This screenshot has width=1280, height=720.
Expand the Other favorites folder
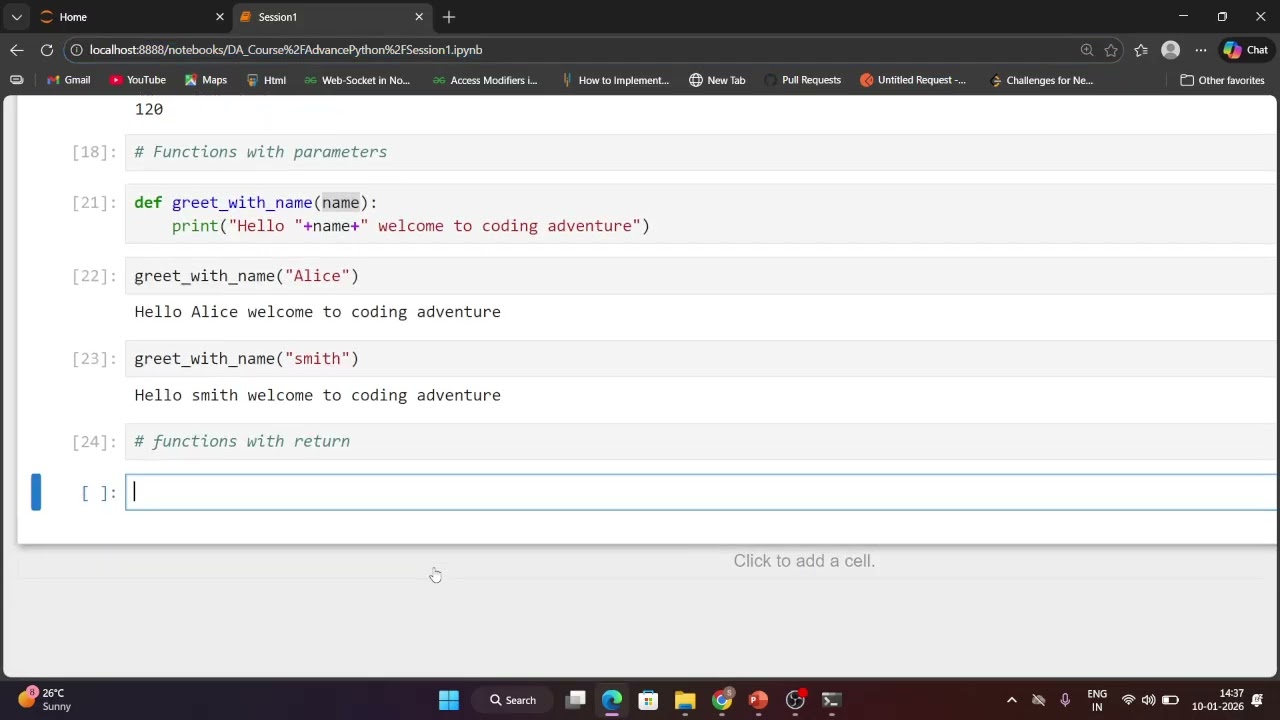click(1222, 80)
